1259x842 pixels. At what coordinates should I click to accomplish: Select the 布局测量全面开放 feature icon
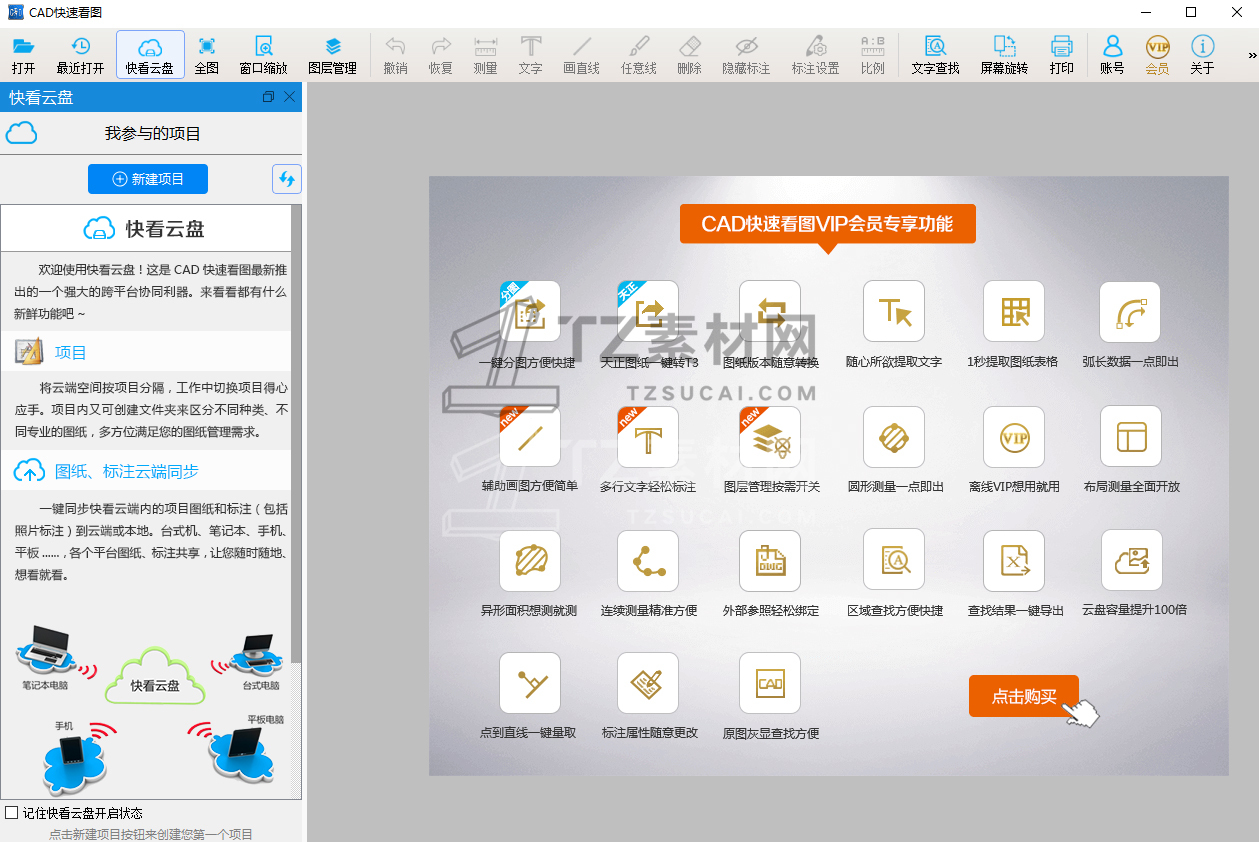pyautogui.click(x=1131, y=436)
